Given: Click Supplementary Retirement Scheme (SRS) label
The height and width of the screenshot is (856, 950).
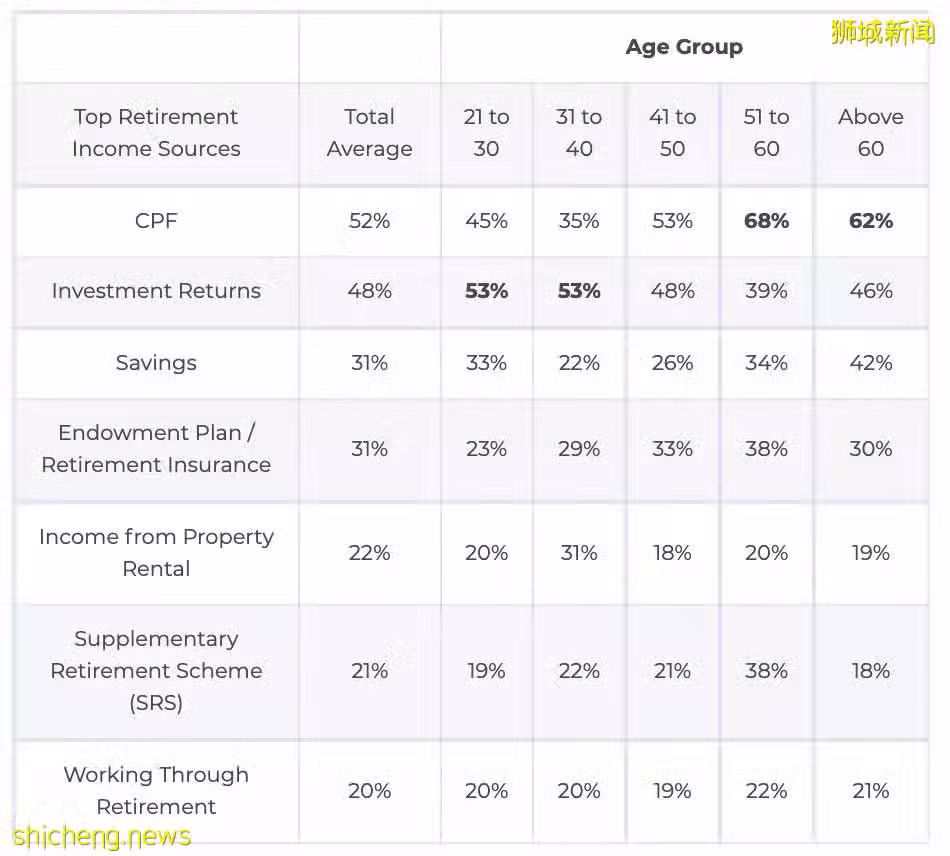Looking at the screenshot, I should point(156,671).
